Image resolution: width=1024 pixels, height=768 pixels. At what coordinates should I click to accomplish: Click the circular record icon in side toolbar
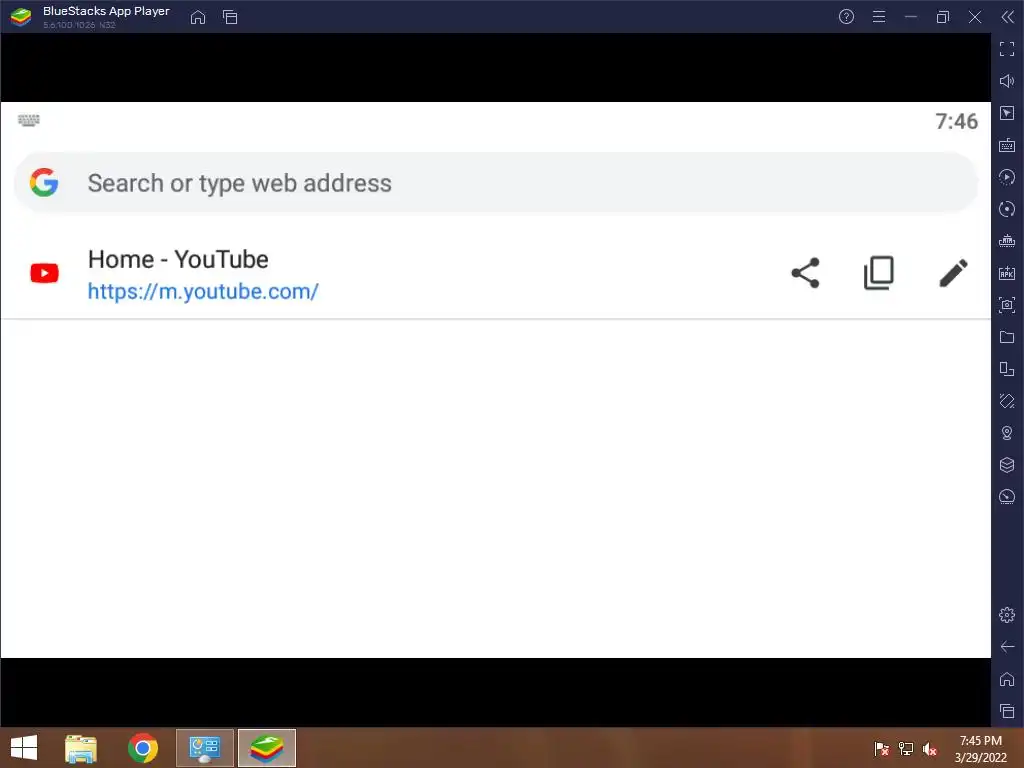pos(1007,209)
